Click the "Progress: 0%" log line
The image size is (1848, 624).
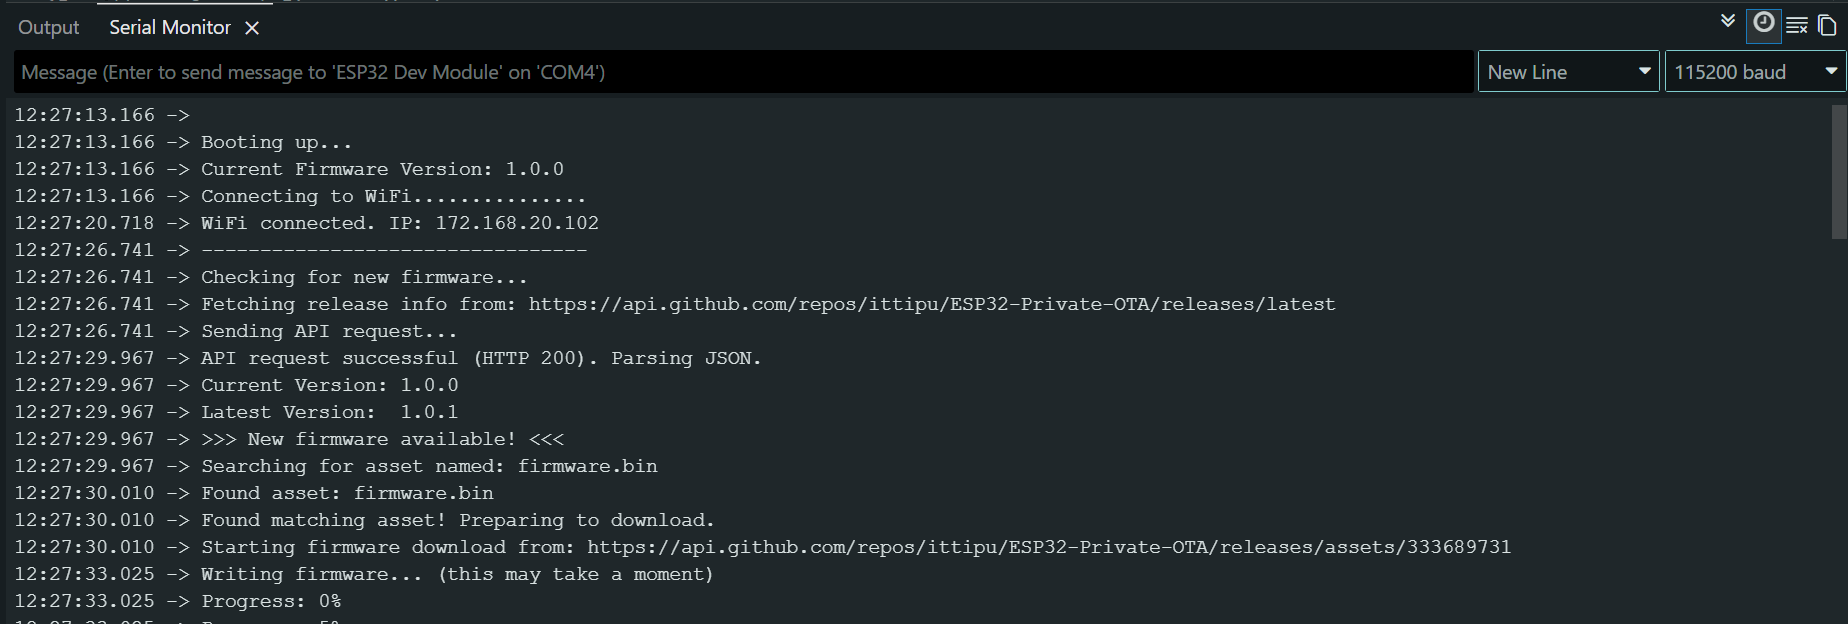click(x=271, y=601)
